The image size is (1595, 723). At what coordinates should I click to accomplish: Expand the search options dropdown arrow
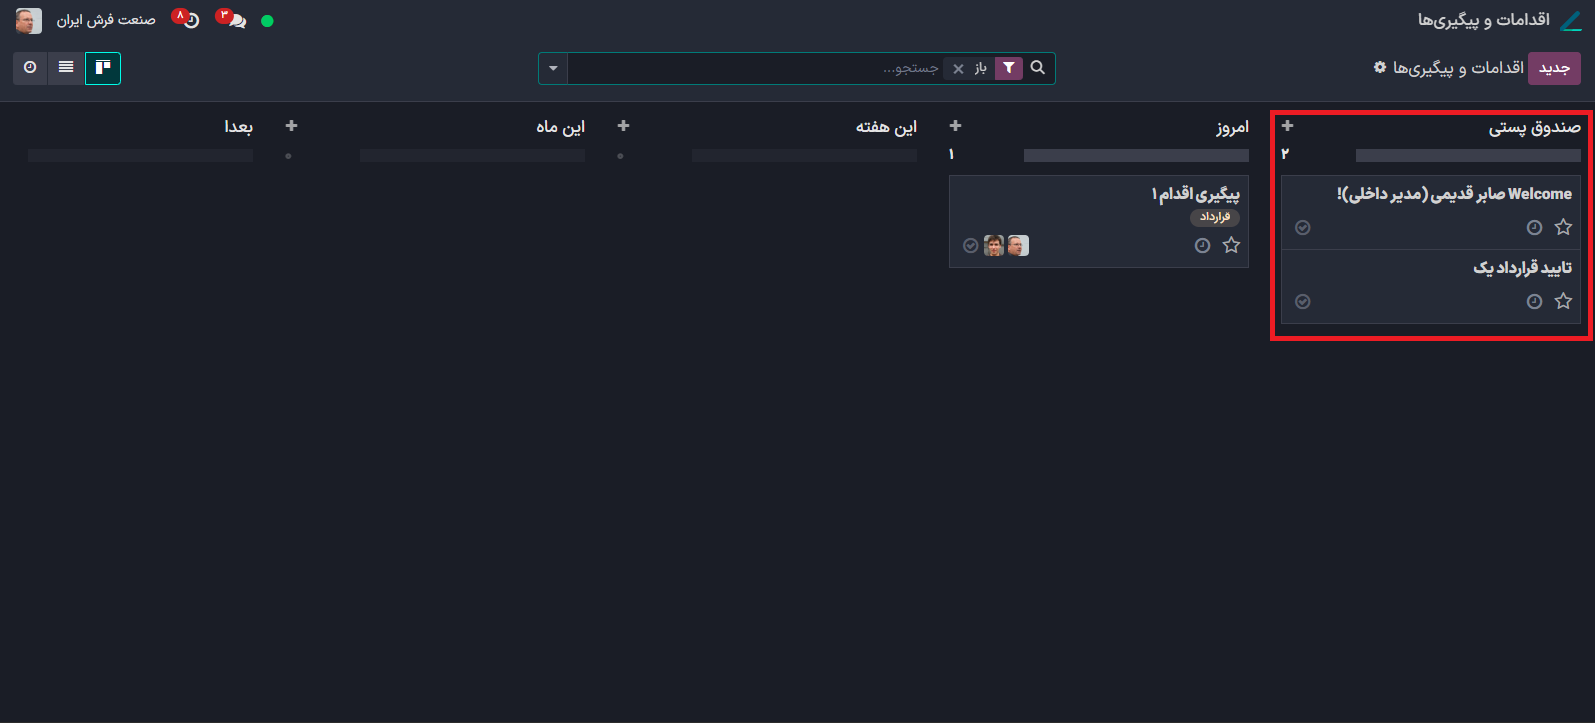553,69
